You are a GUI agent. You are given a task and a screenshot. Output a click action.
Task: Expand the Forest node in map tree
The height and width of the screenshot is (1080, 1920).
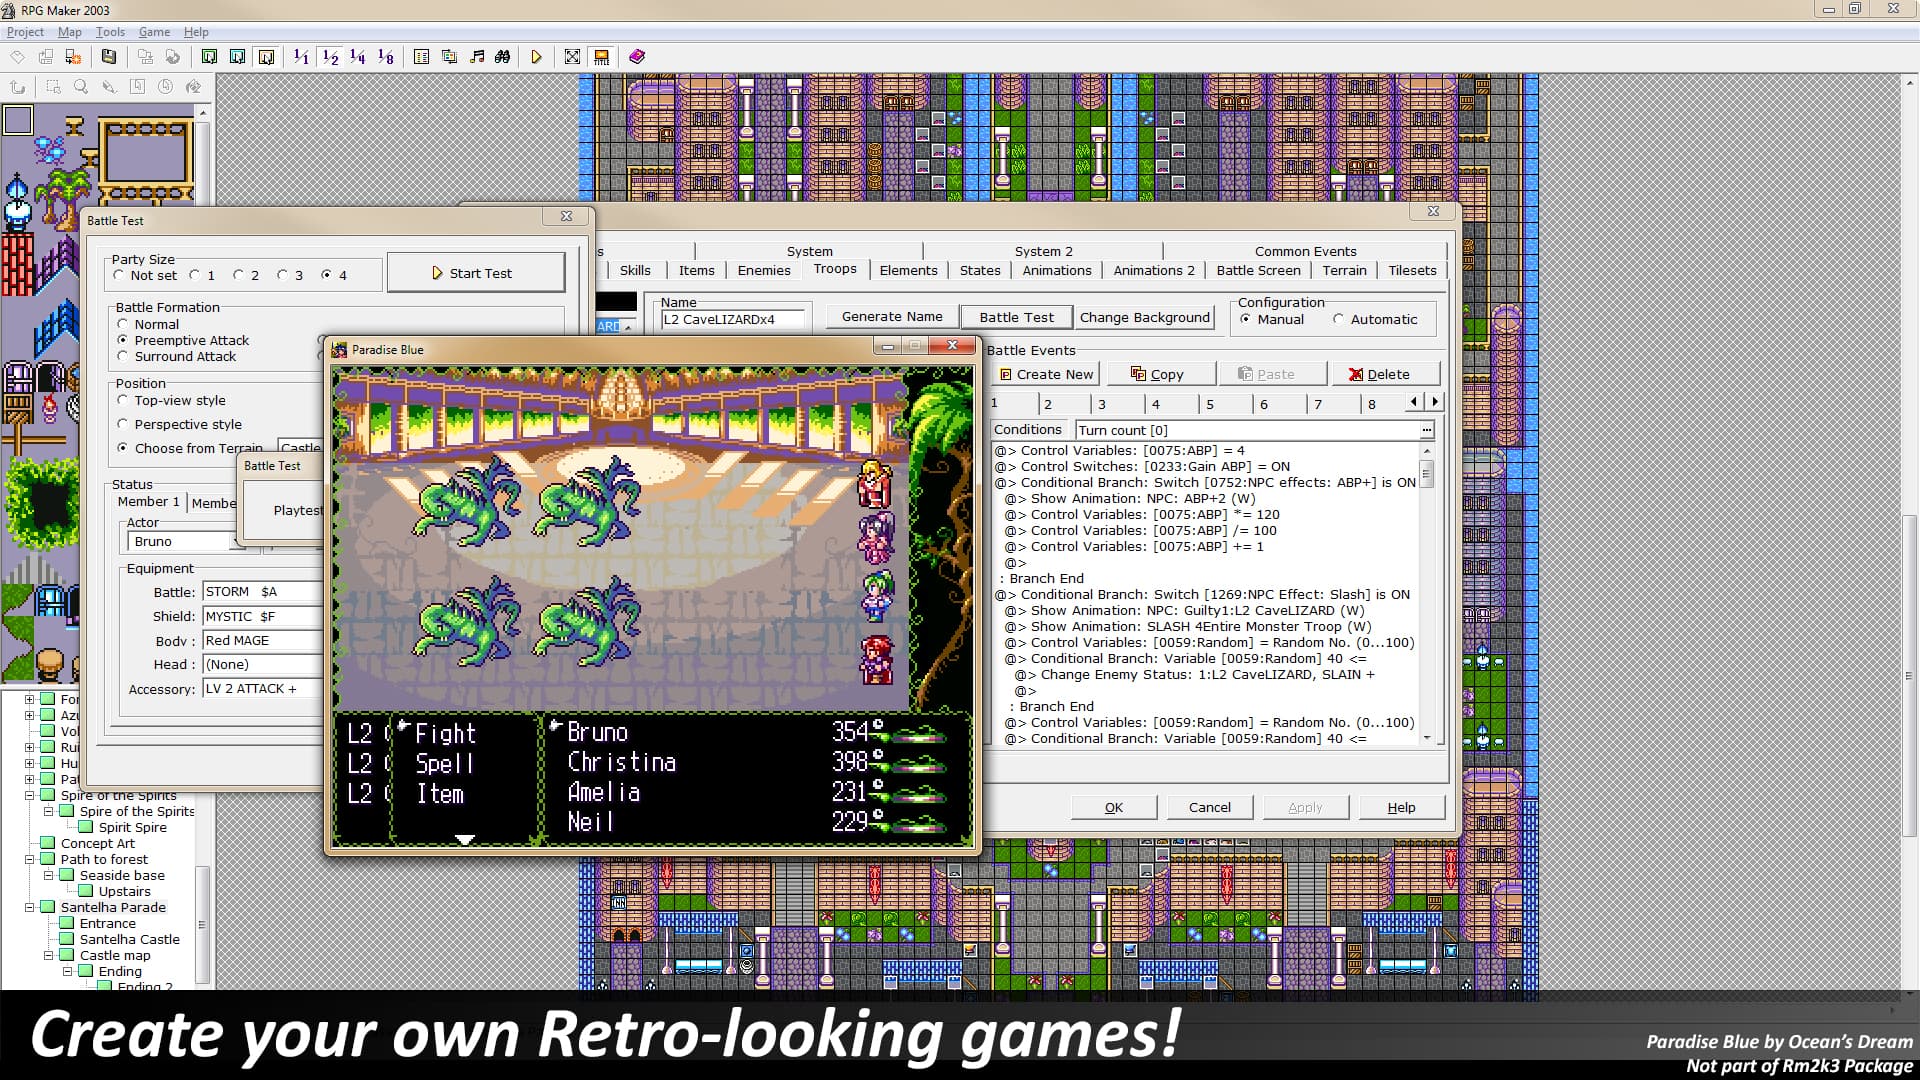(x=29, y=700)
